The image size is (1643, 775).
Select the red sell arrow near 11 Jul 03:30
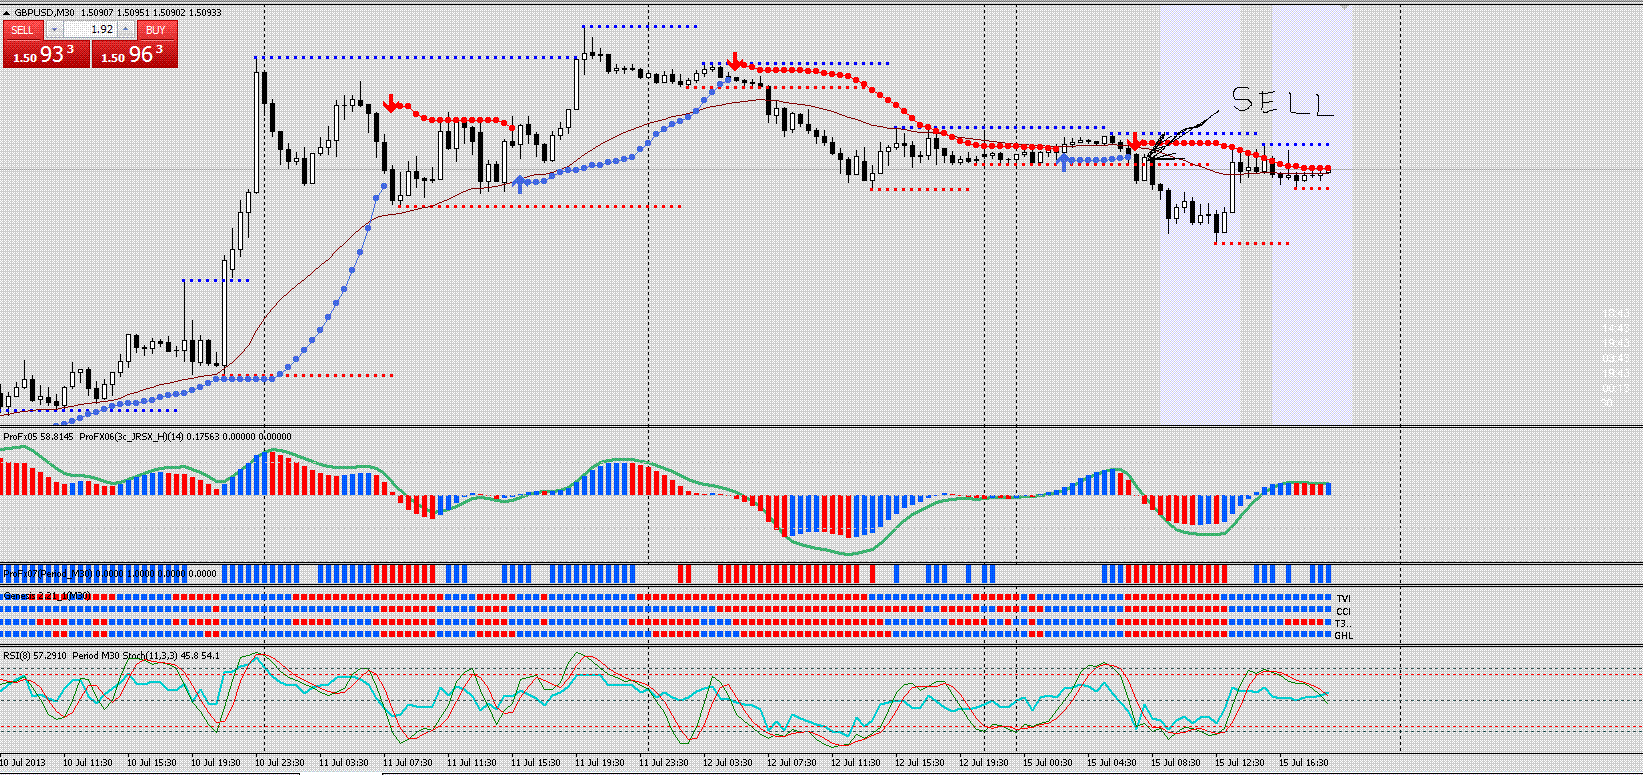pos(391,104)
